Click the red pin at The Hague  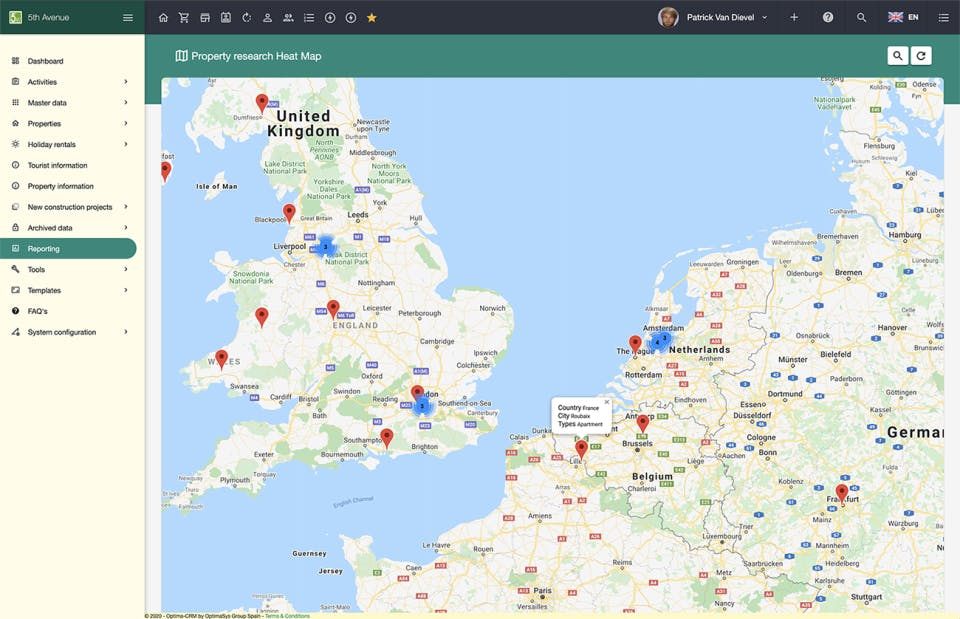click(636, 345)
